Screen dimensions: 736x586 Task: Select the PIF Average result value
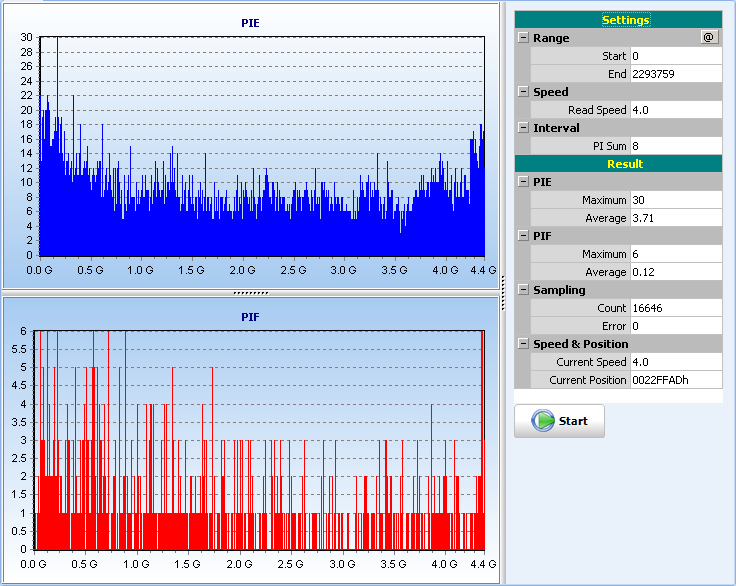click(x=675, y=272)
